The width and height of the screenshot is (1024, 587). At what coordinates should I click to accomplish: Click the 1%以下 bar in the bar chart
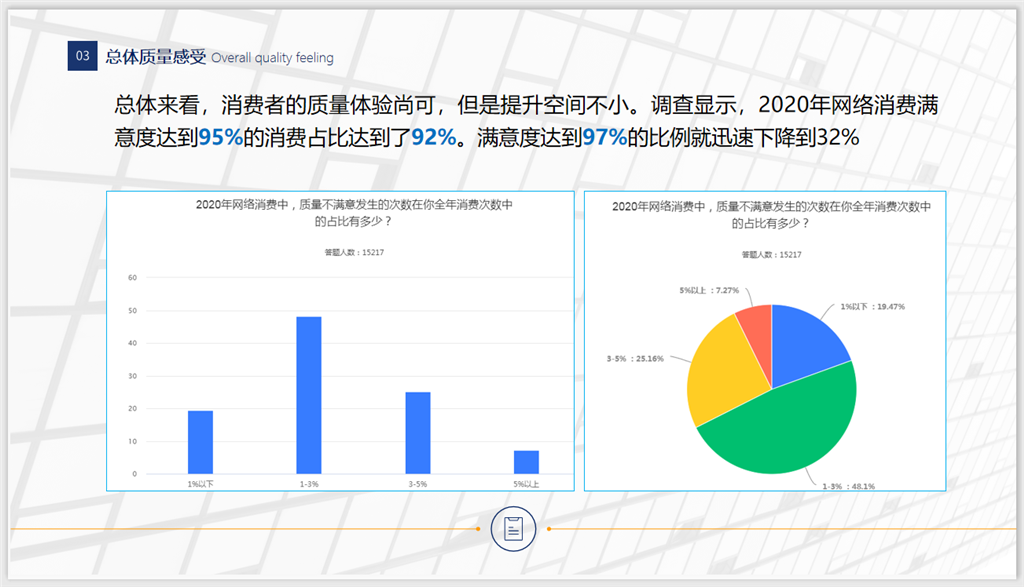pos(200,442)
